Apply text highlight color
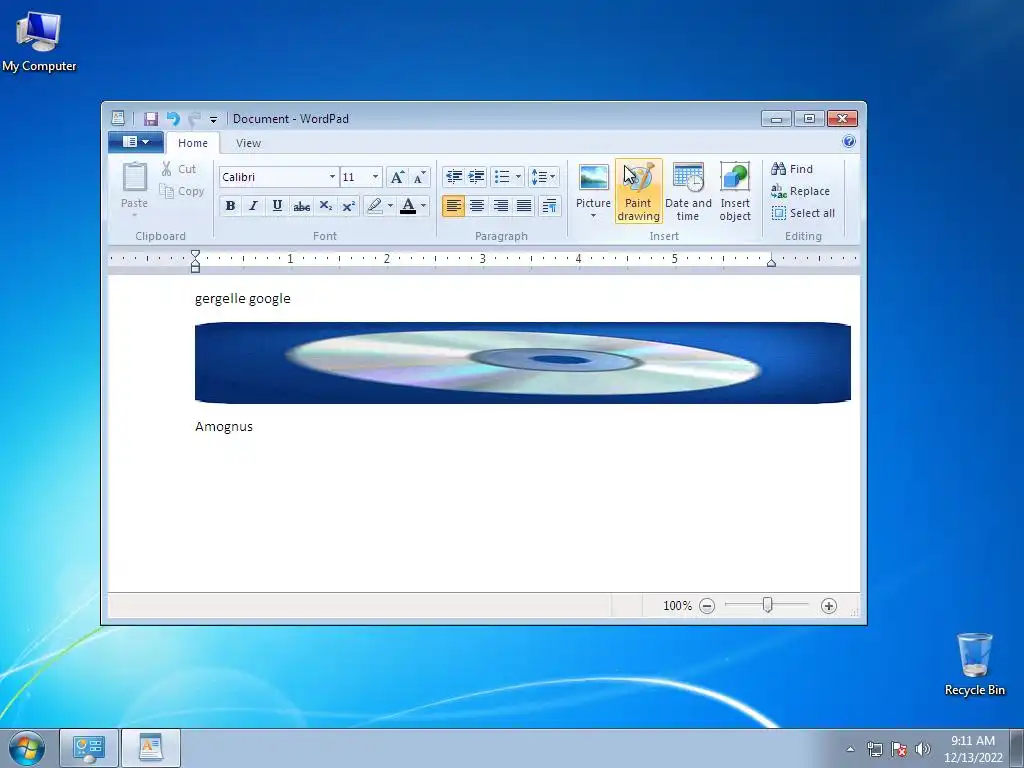 click(375, 206)
